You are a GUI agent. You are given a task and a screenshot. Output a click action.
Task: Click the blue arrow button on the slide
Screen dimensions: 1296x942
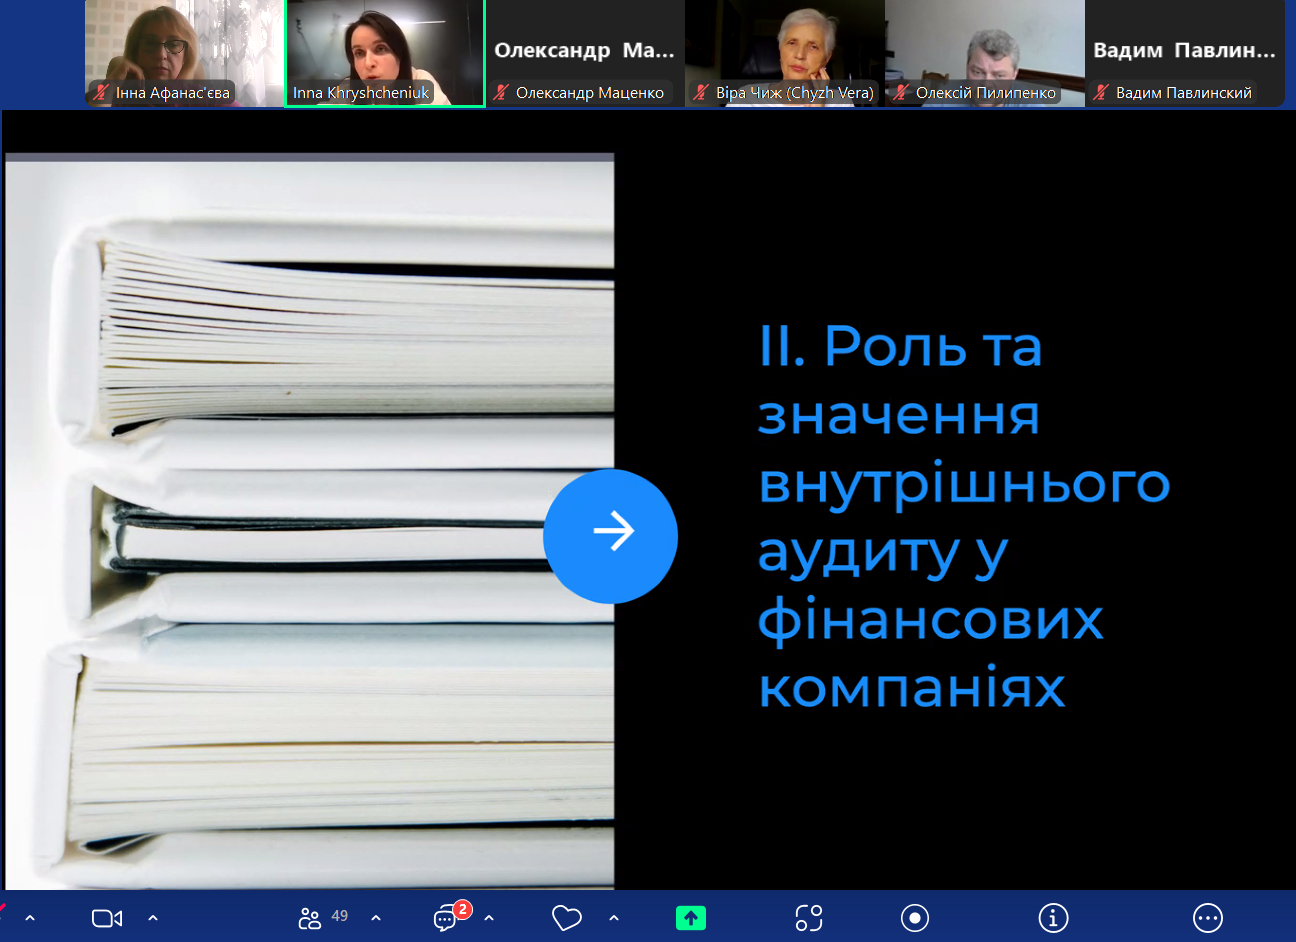[610, 536]
